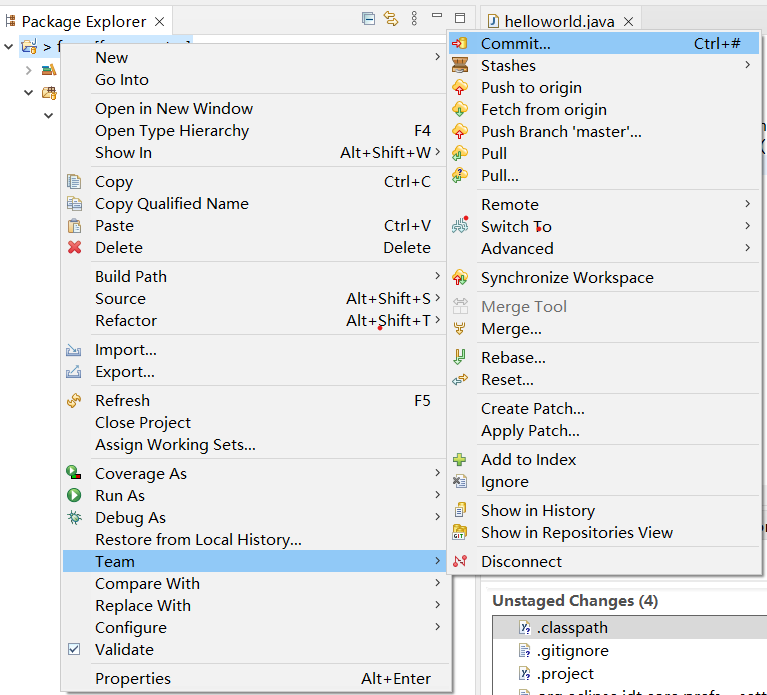
Task: Click the Copy icon in context menu
Action: point(74,181)
